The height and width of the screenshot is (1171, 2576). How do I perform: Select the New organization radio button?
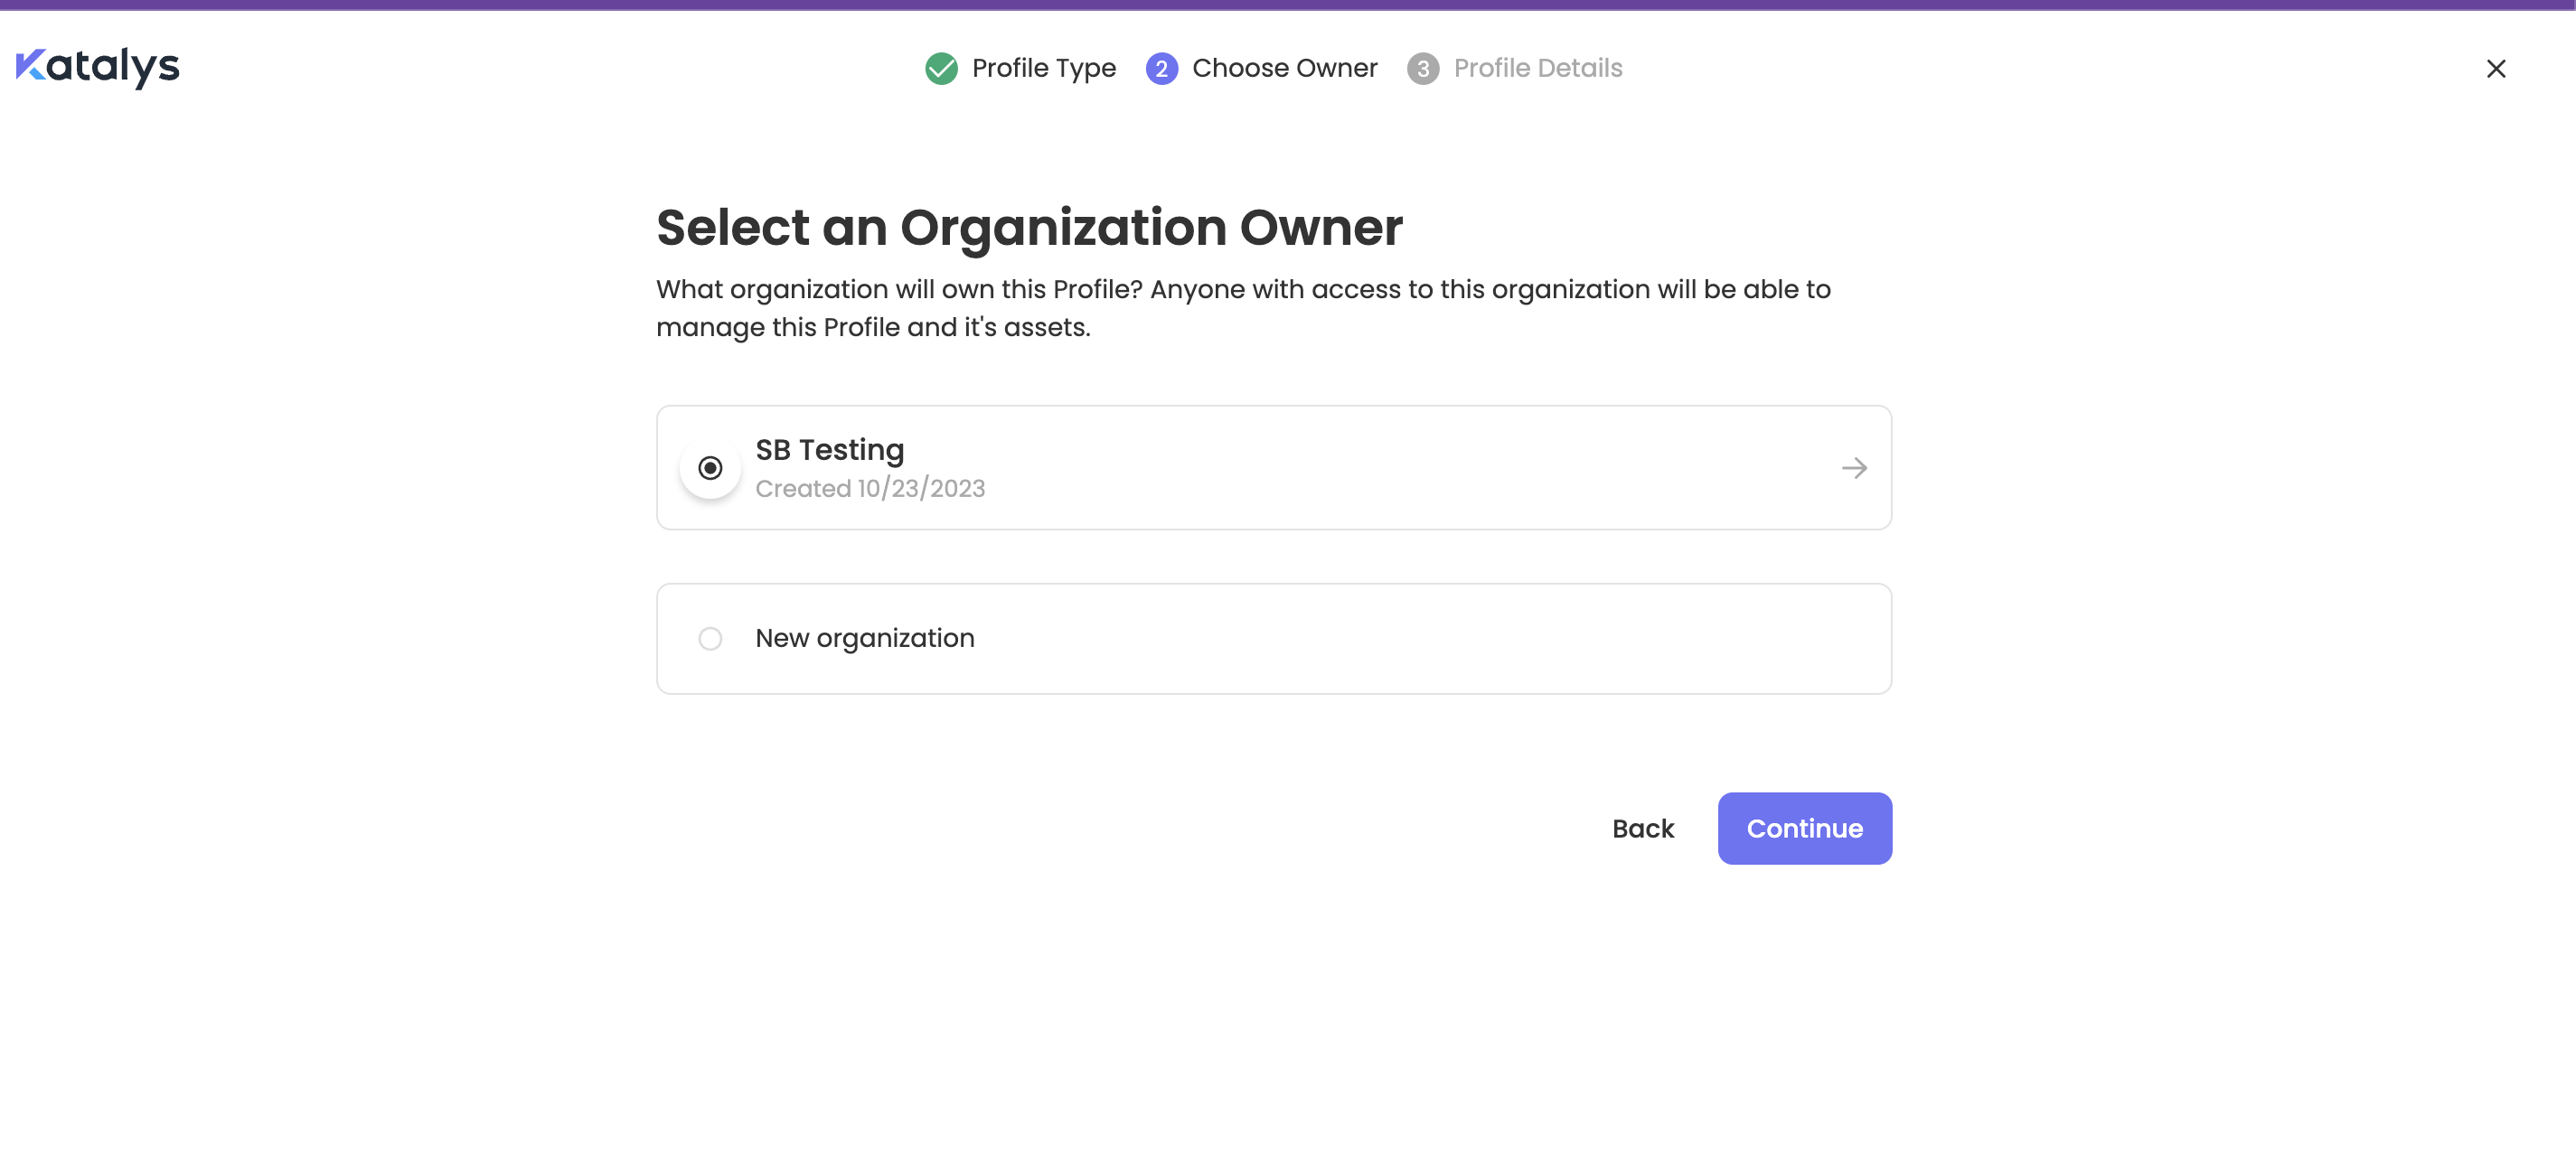coord(710,638)
